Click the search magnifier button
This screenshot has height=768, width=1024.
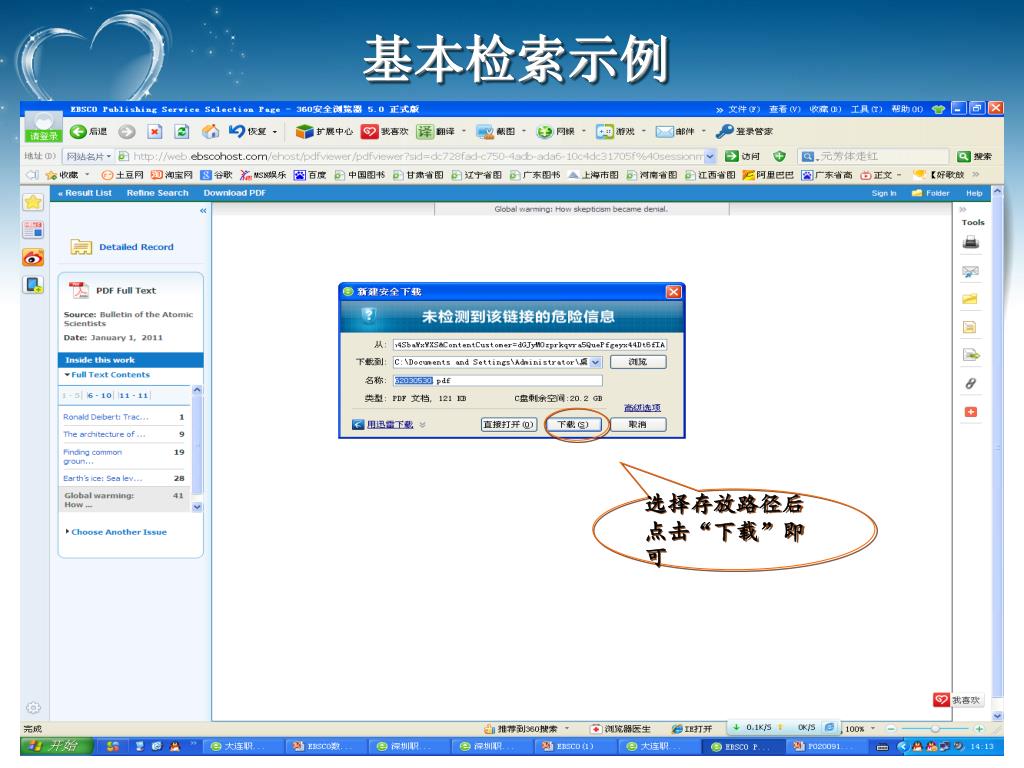(963, 156)
